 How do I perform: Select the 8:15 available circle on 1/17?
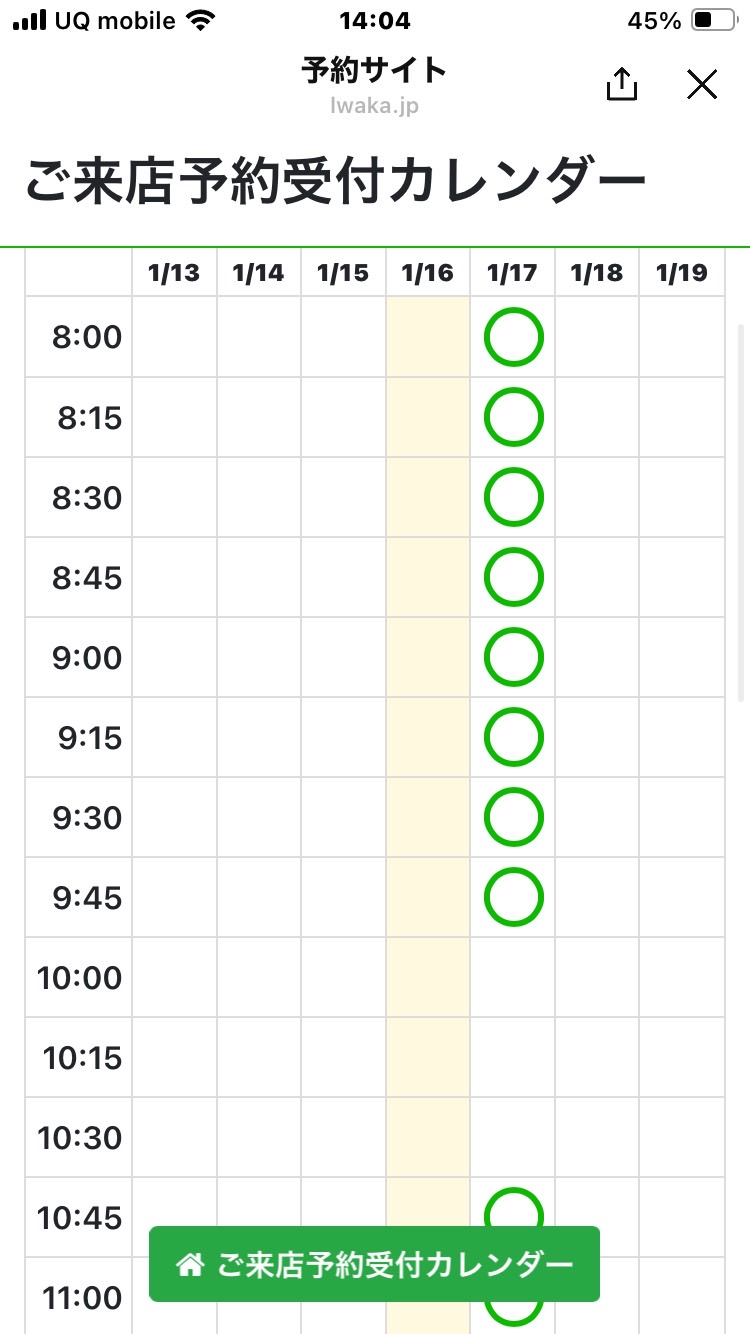[x=514, y=417]
